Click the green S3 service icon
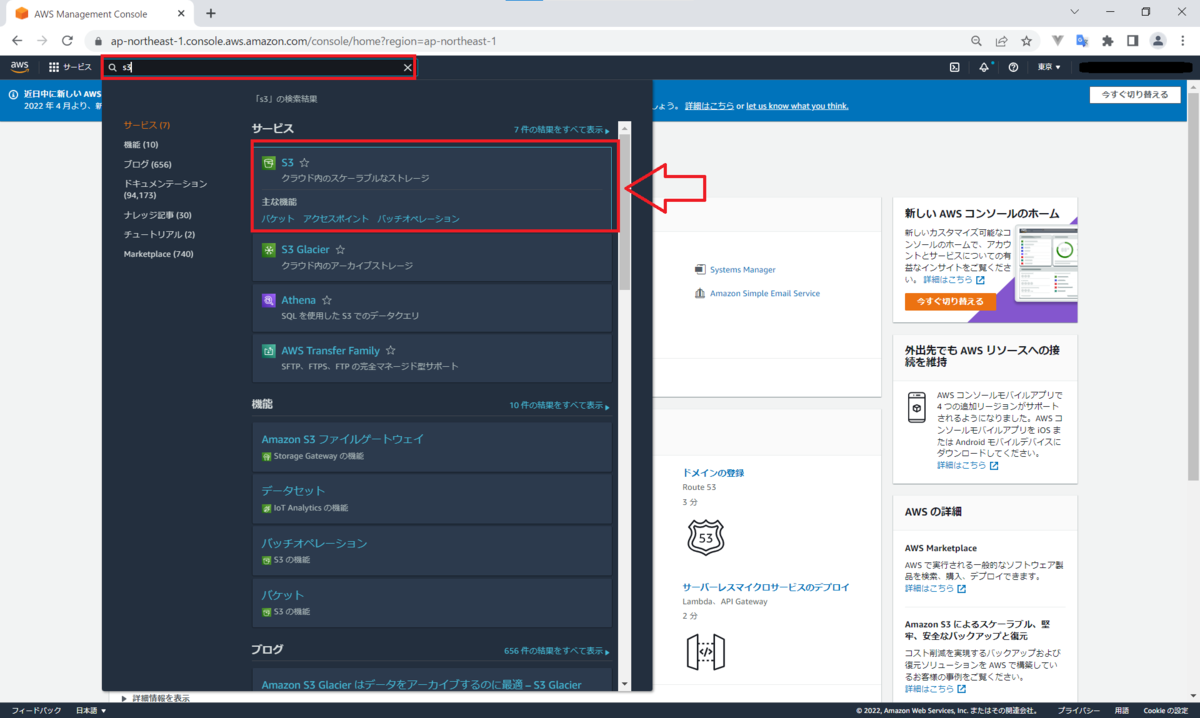 [x=268, y=162]
